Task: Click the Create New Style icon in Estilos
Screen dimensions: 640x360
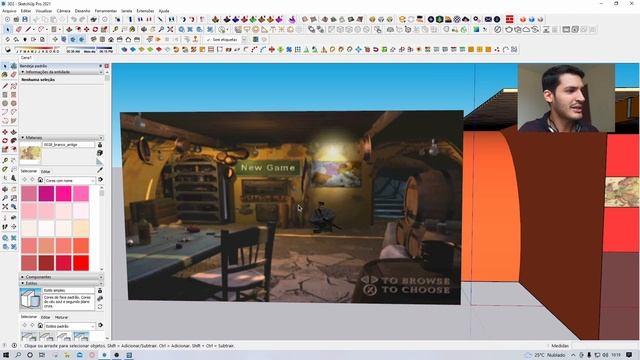Action: click(100, 298)
